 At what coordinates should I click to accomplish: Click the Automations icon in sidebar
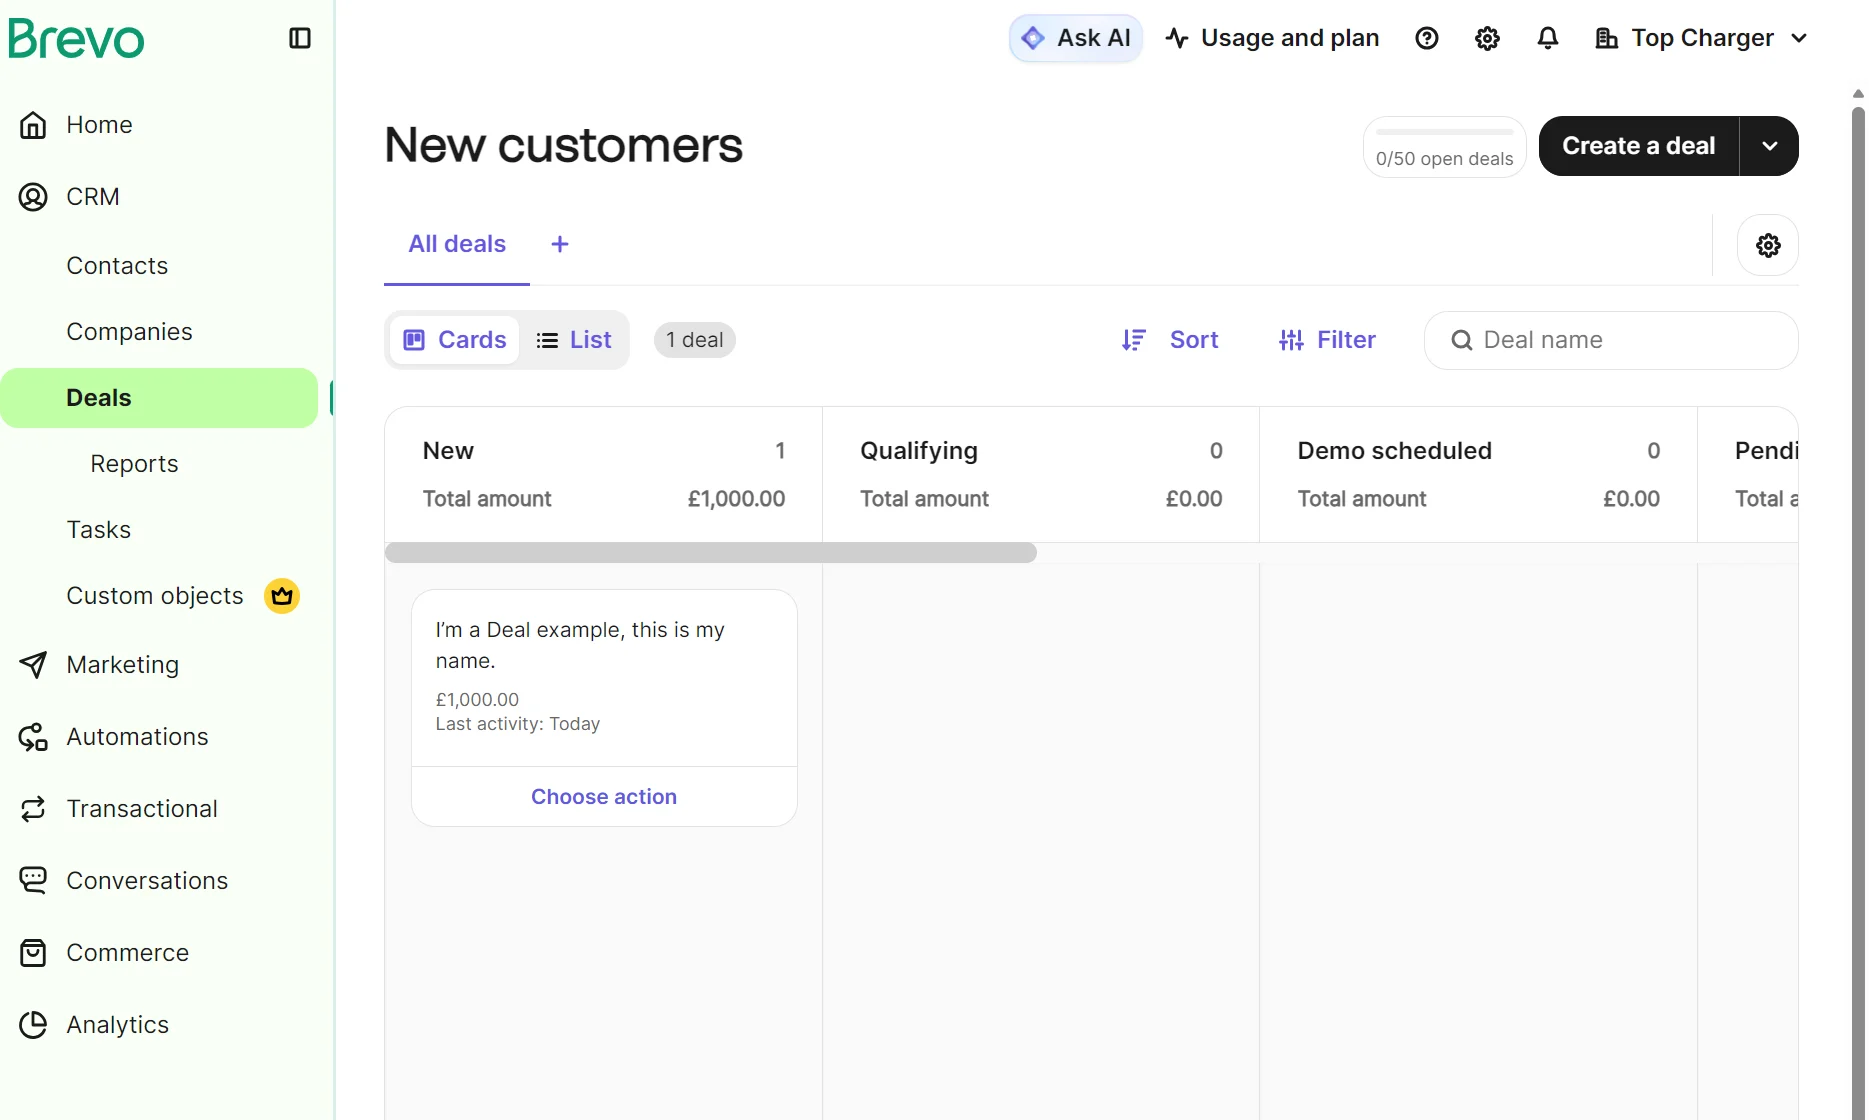pyautogui.click(x=33, y=737)
